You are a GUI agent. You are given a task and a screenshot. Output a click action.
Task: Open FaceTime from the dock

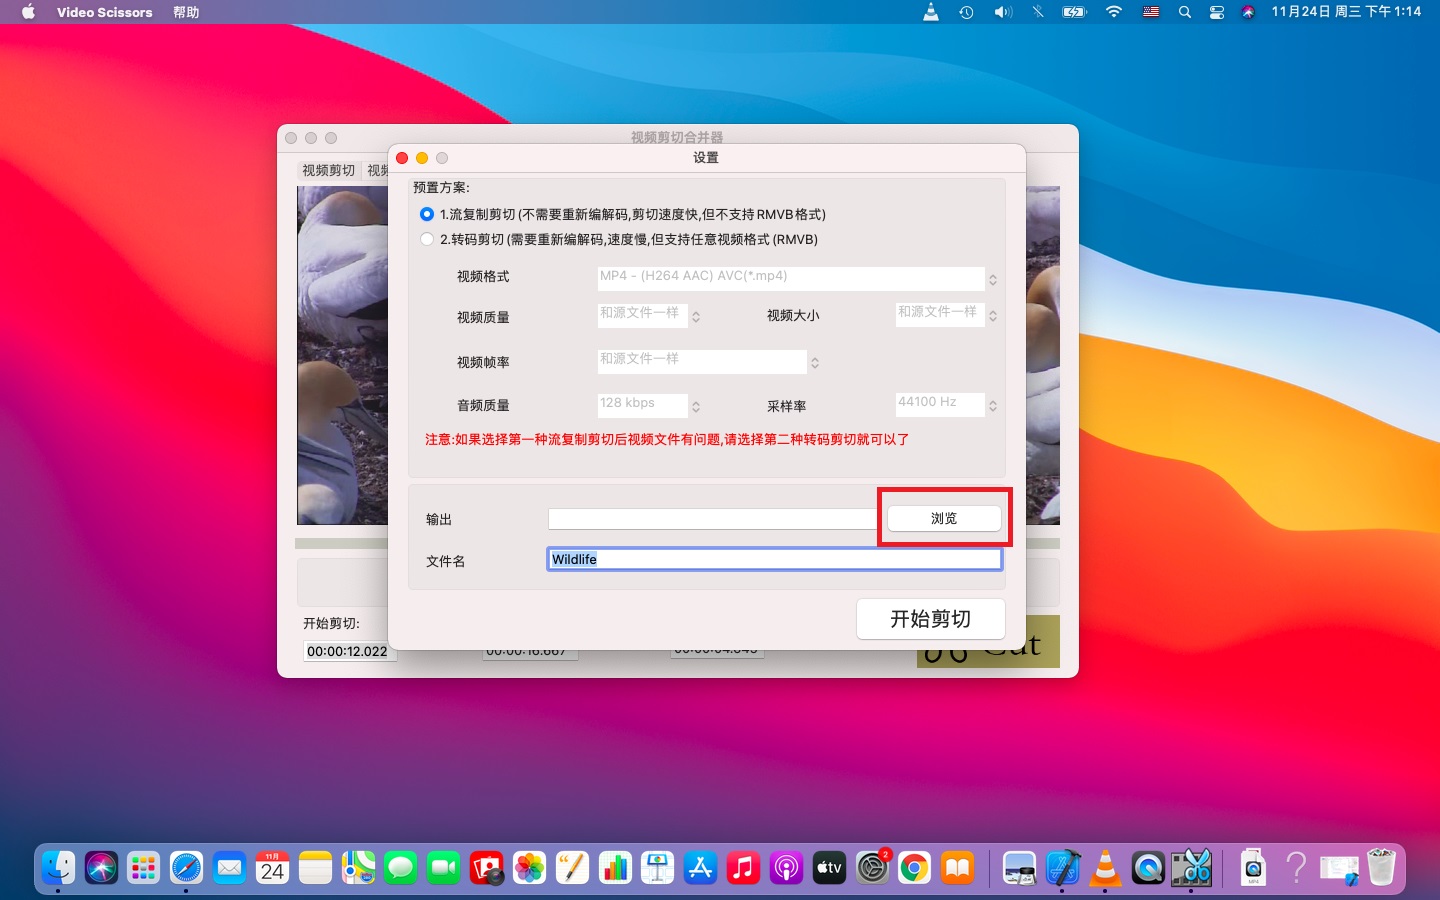(x=444, y=868)
